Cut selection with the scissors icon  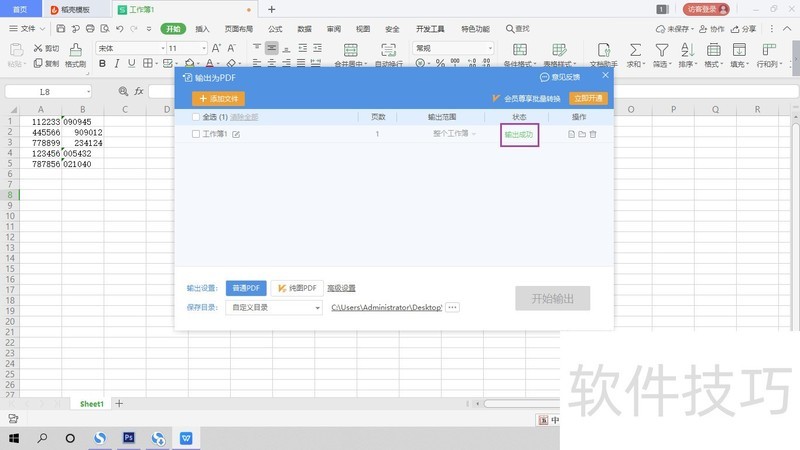coord(38,48)
